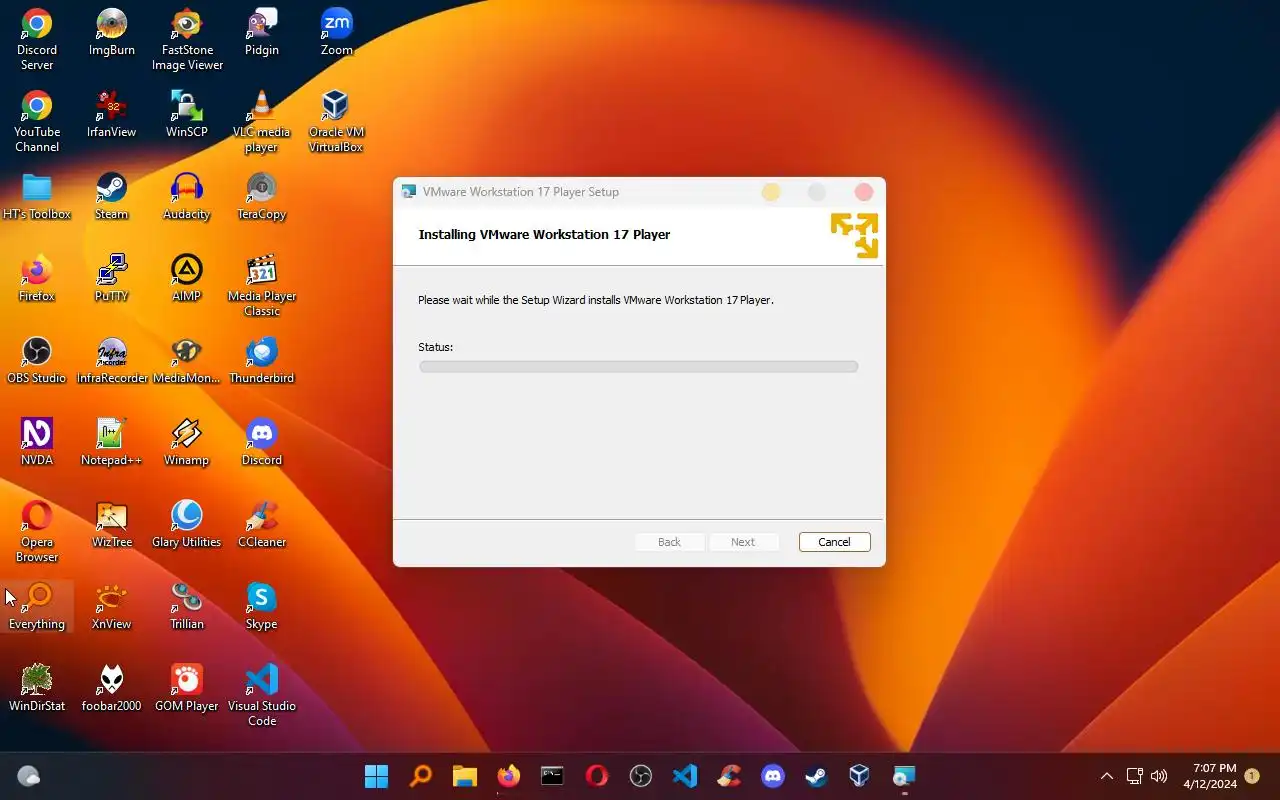Select the PuTTY desktop icon
The image size is (1280, 800).
click(111, 278)
